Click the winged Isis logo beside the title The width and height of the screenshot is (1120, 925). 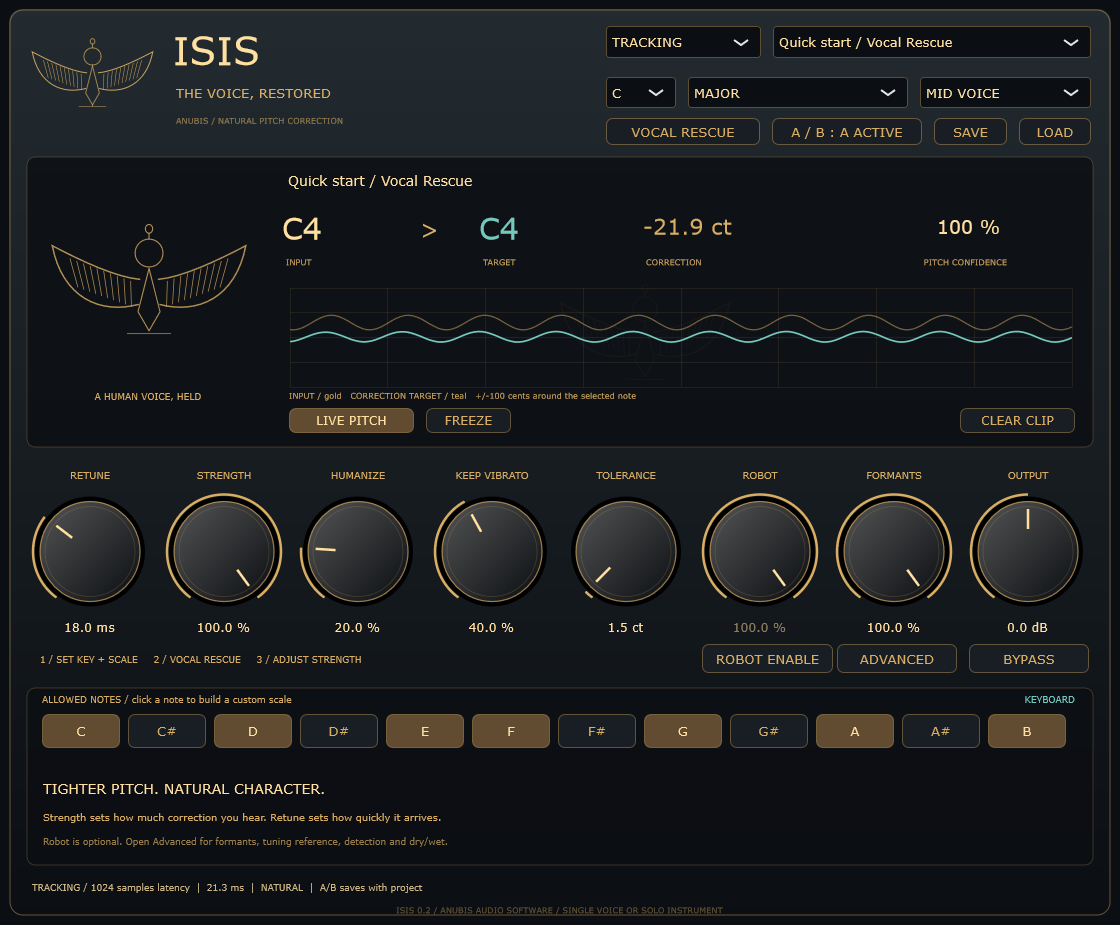click(x=92, y=73)
